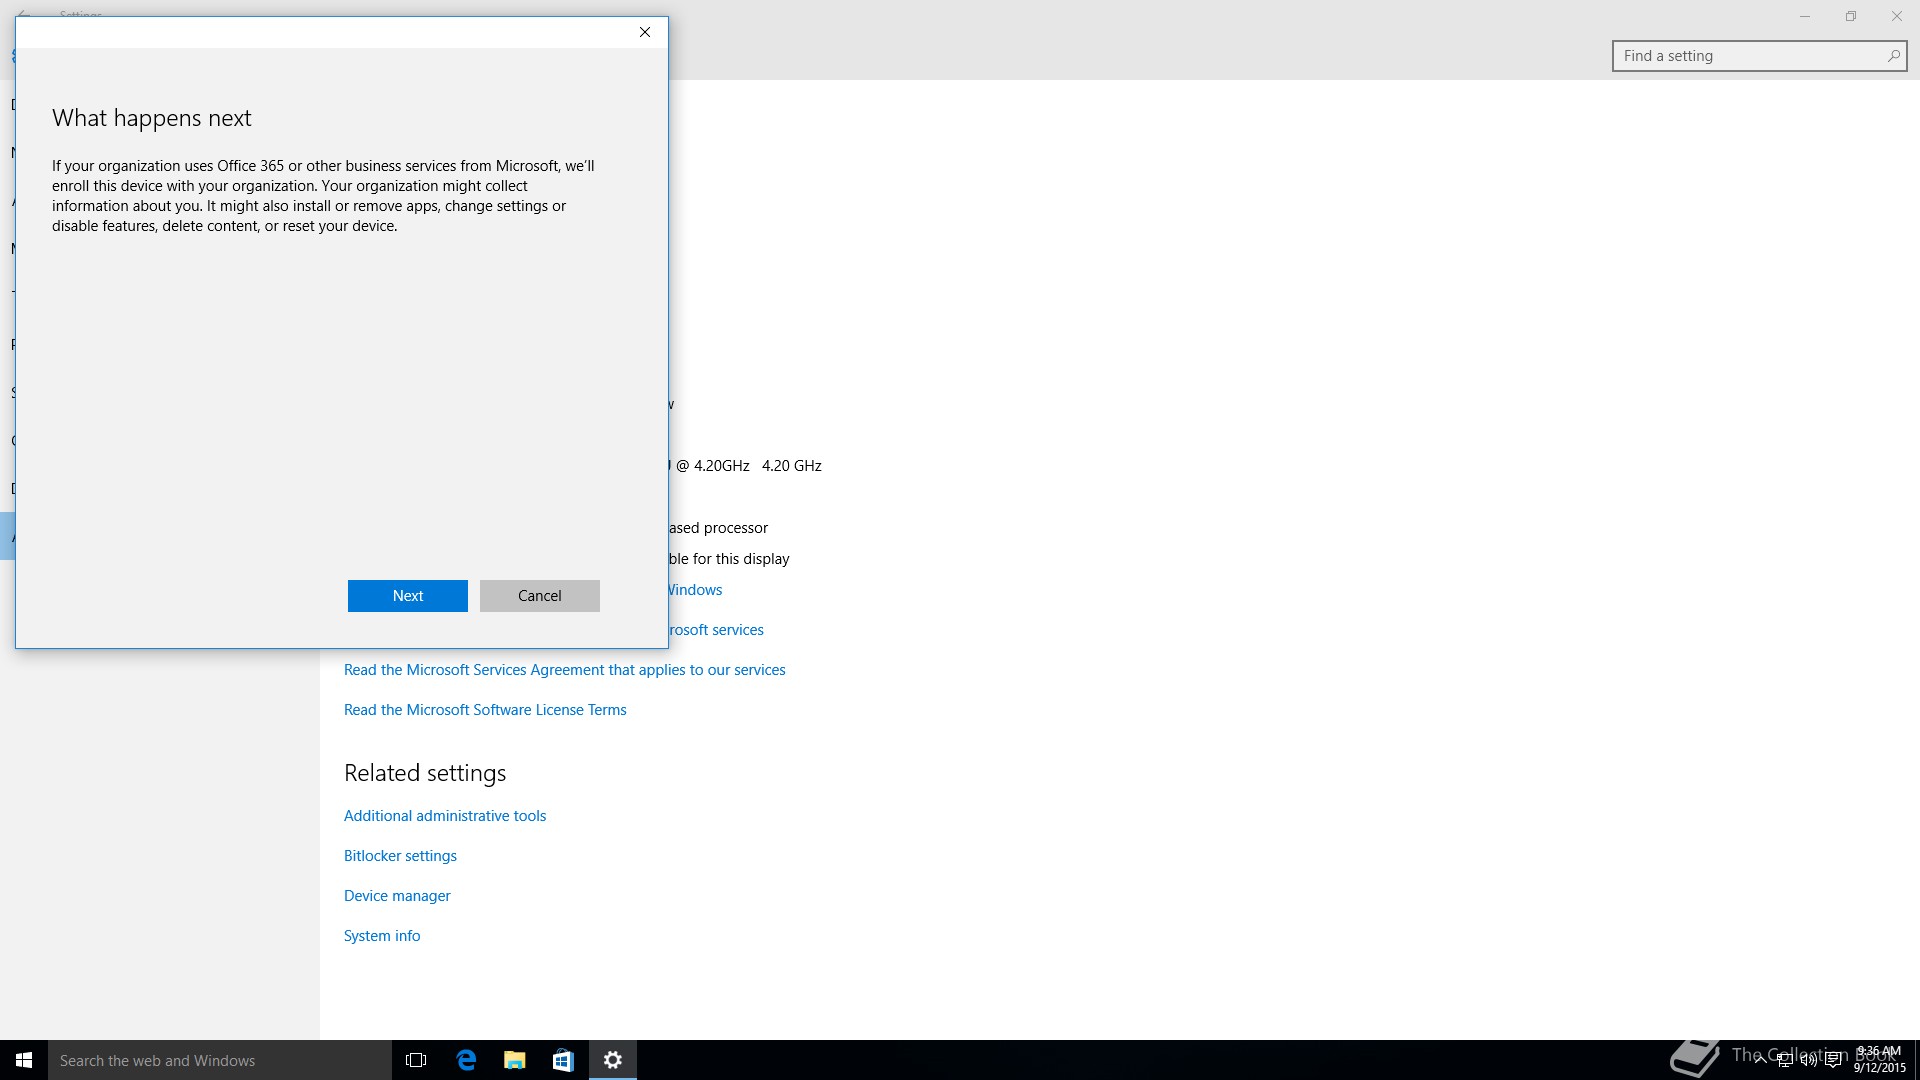Viewport: 1920px width, 1080px height.
Task: Open Bitlocker settings link
Action: pos(400,856)
